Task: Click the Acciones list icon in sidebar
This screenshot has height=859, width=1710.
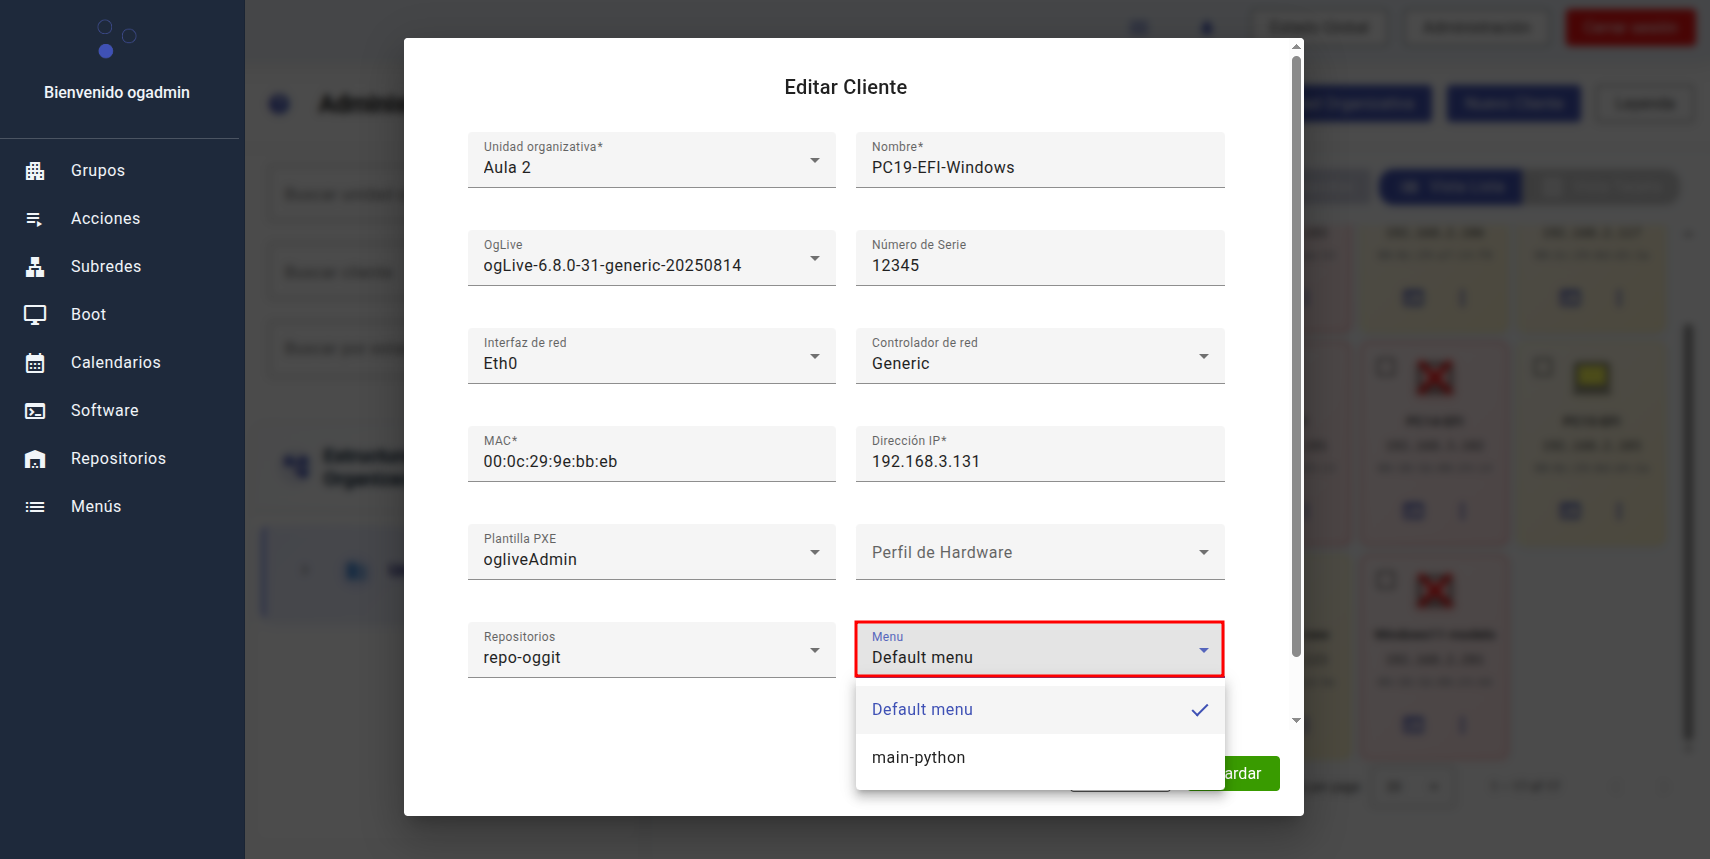Action: tap(35, 219)
